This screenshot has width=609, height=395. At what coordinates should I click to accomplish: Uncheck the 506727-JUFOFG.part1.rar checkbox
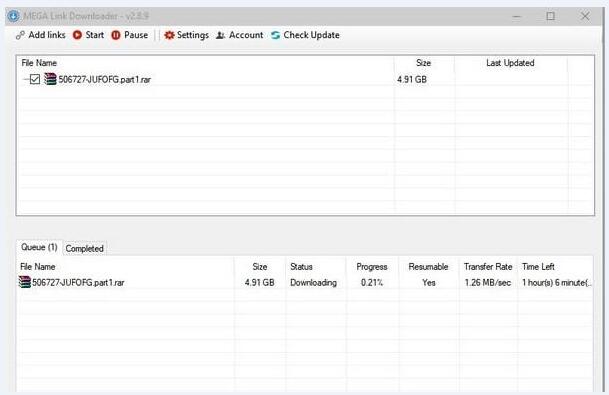click(x=35, y=79)
